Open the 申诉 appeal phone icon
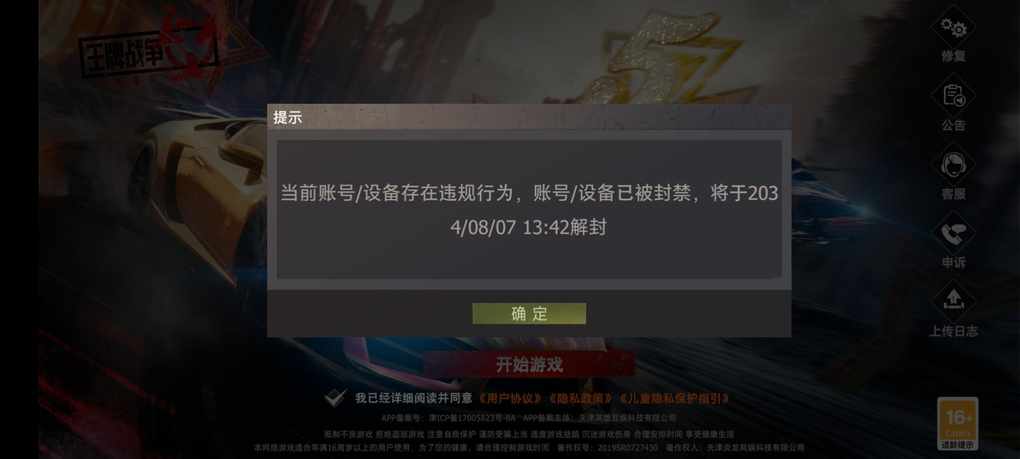The image size is (1020, 459). [953, 242]
